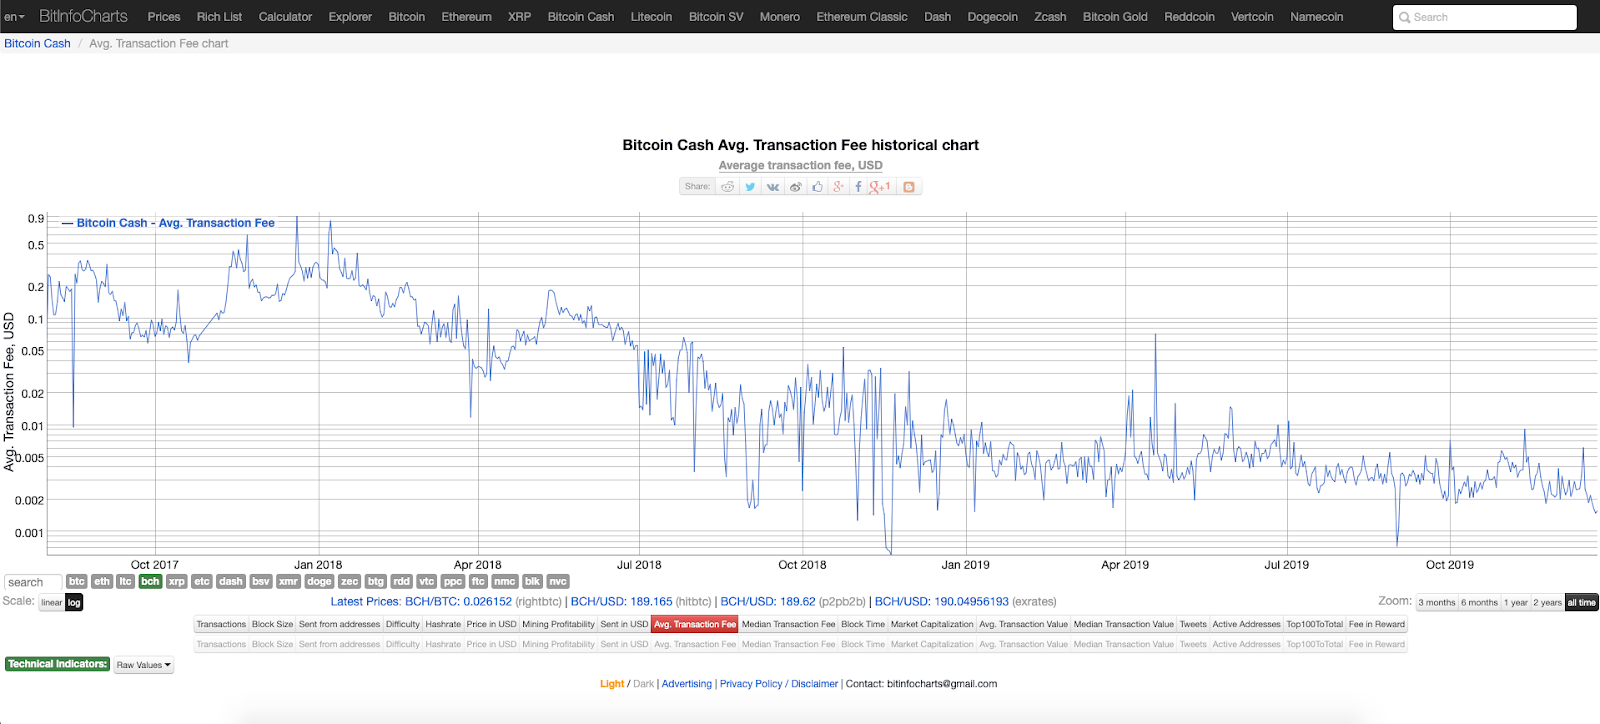Select Price in USD second row
This screenshot has width=1600, height=724.
(491, 645)
